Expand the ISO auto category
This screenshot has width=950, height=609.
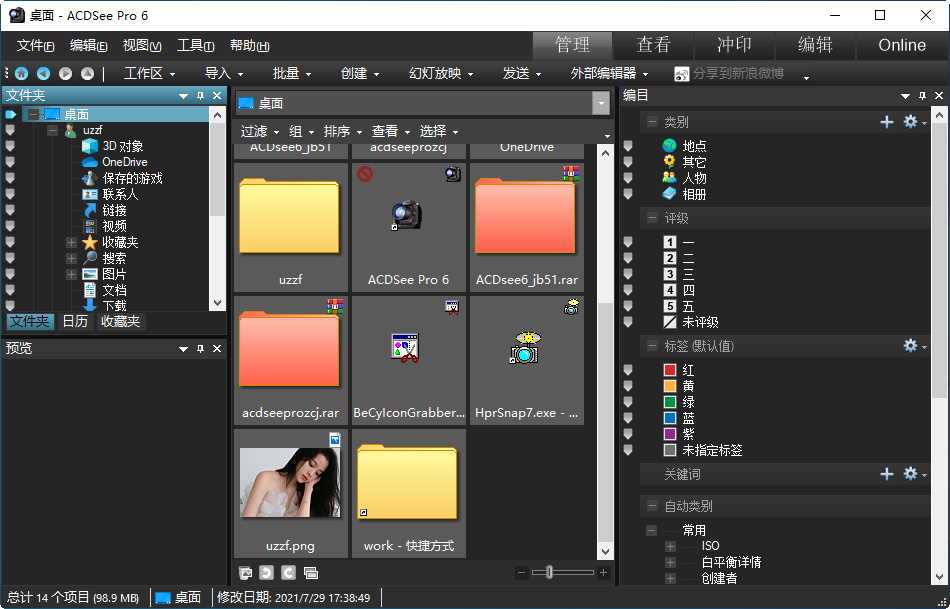pyautogui.click(x=670, y=546)
